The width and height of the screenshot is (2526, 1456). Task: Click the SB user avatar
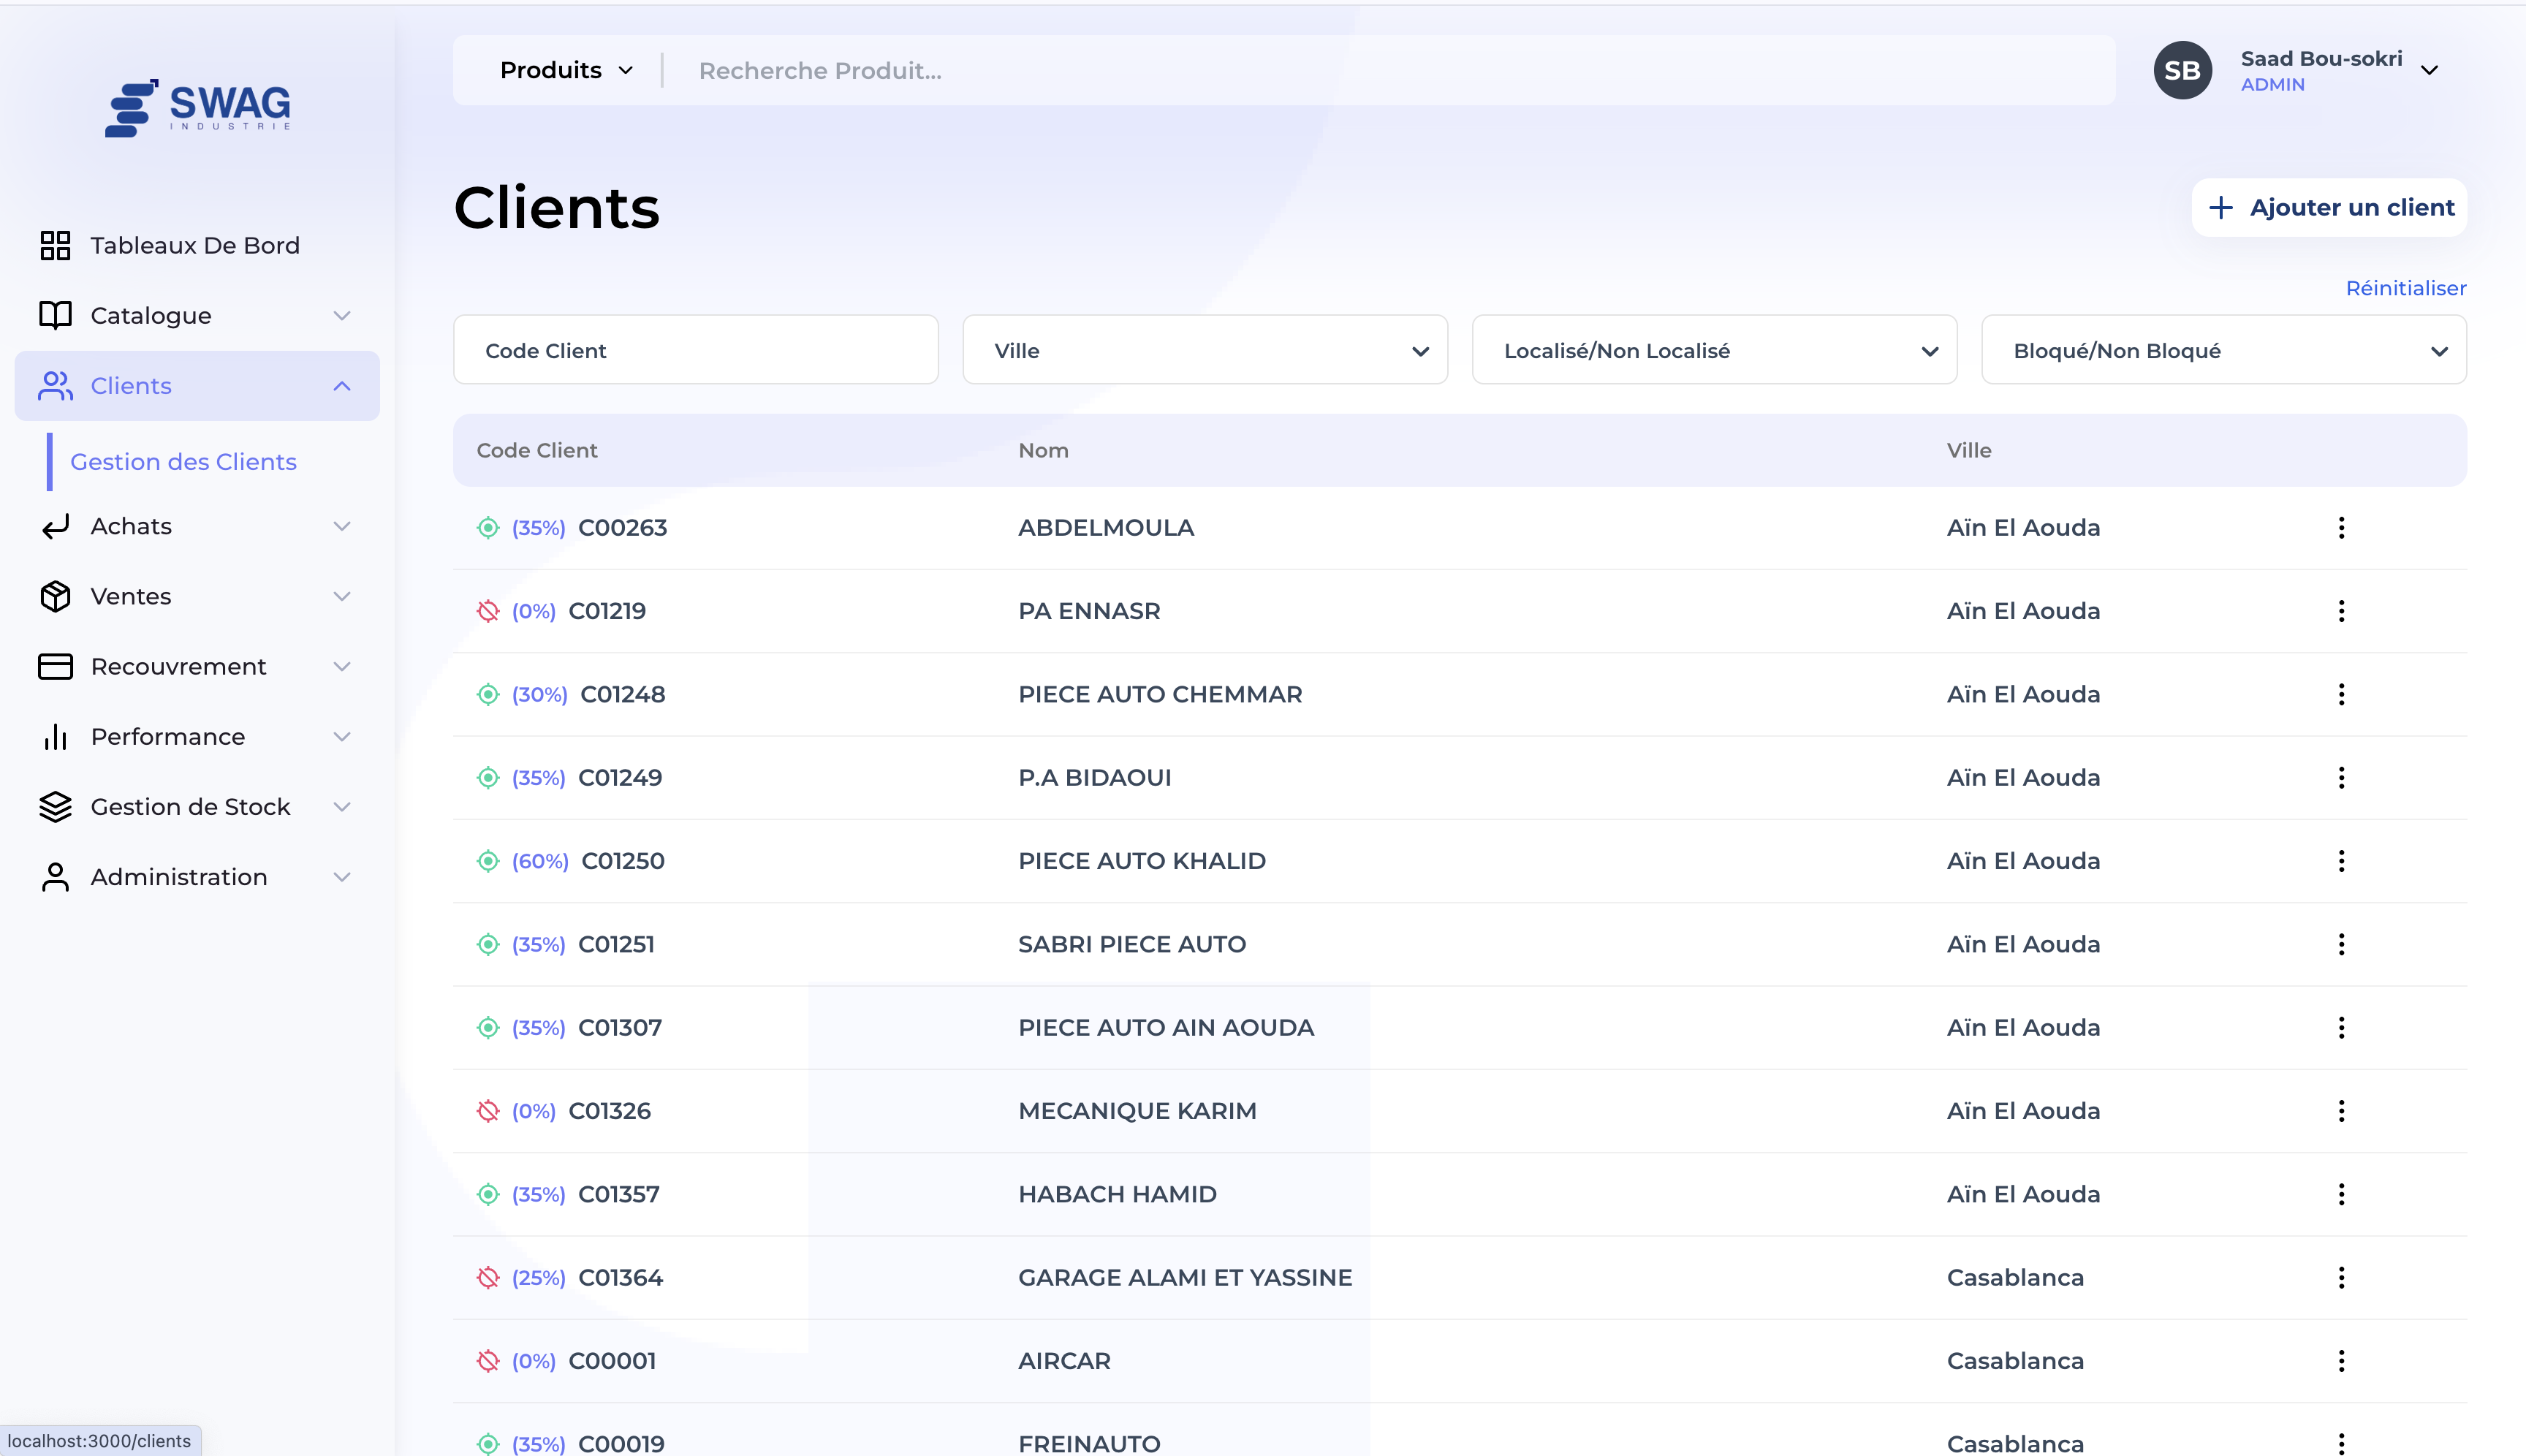click(2182, 70)
